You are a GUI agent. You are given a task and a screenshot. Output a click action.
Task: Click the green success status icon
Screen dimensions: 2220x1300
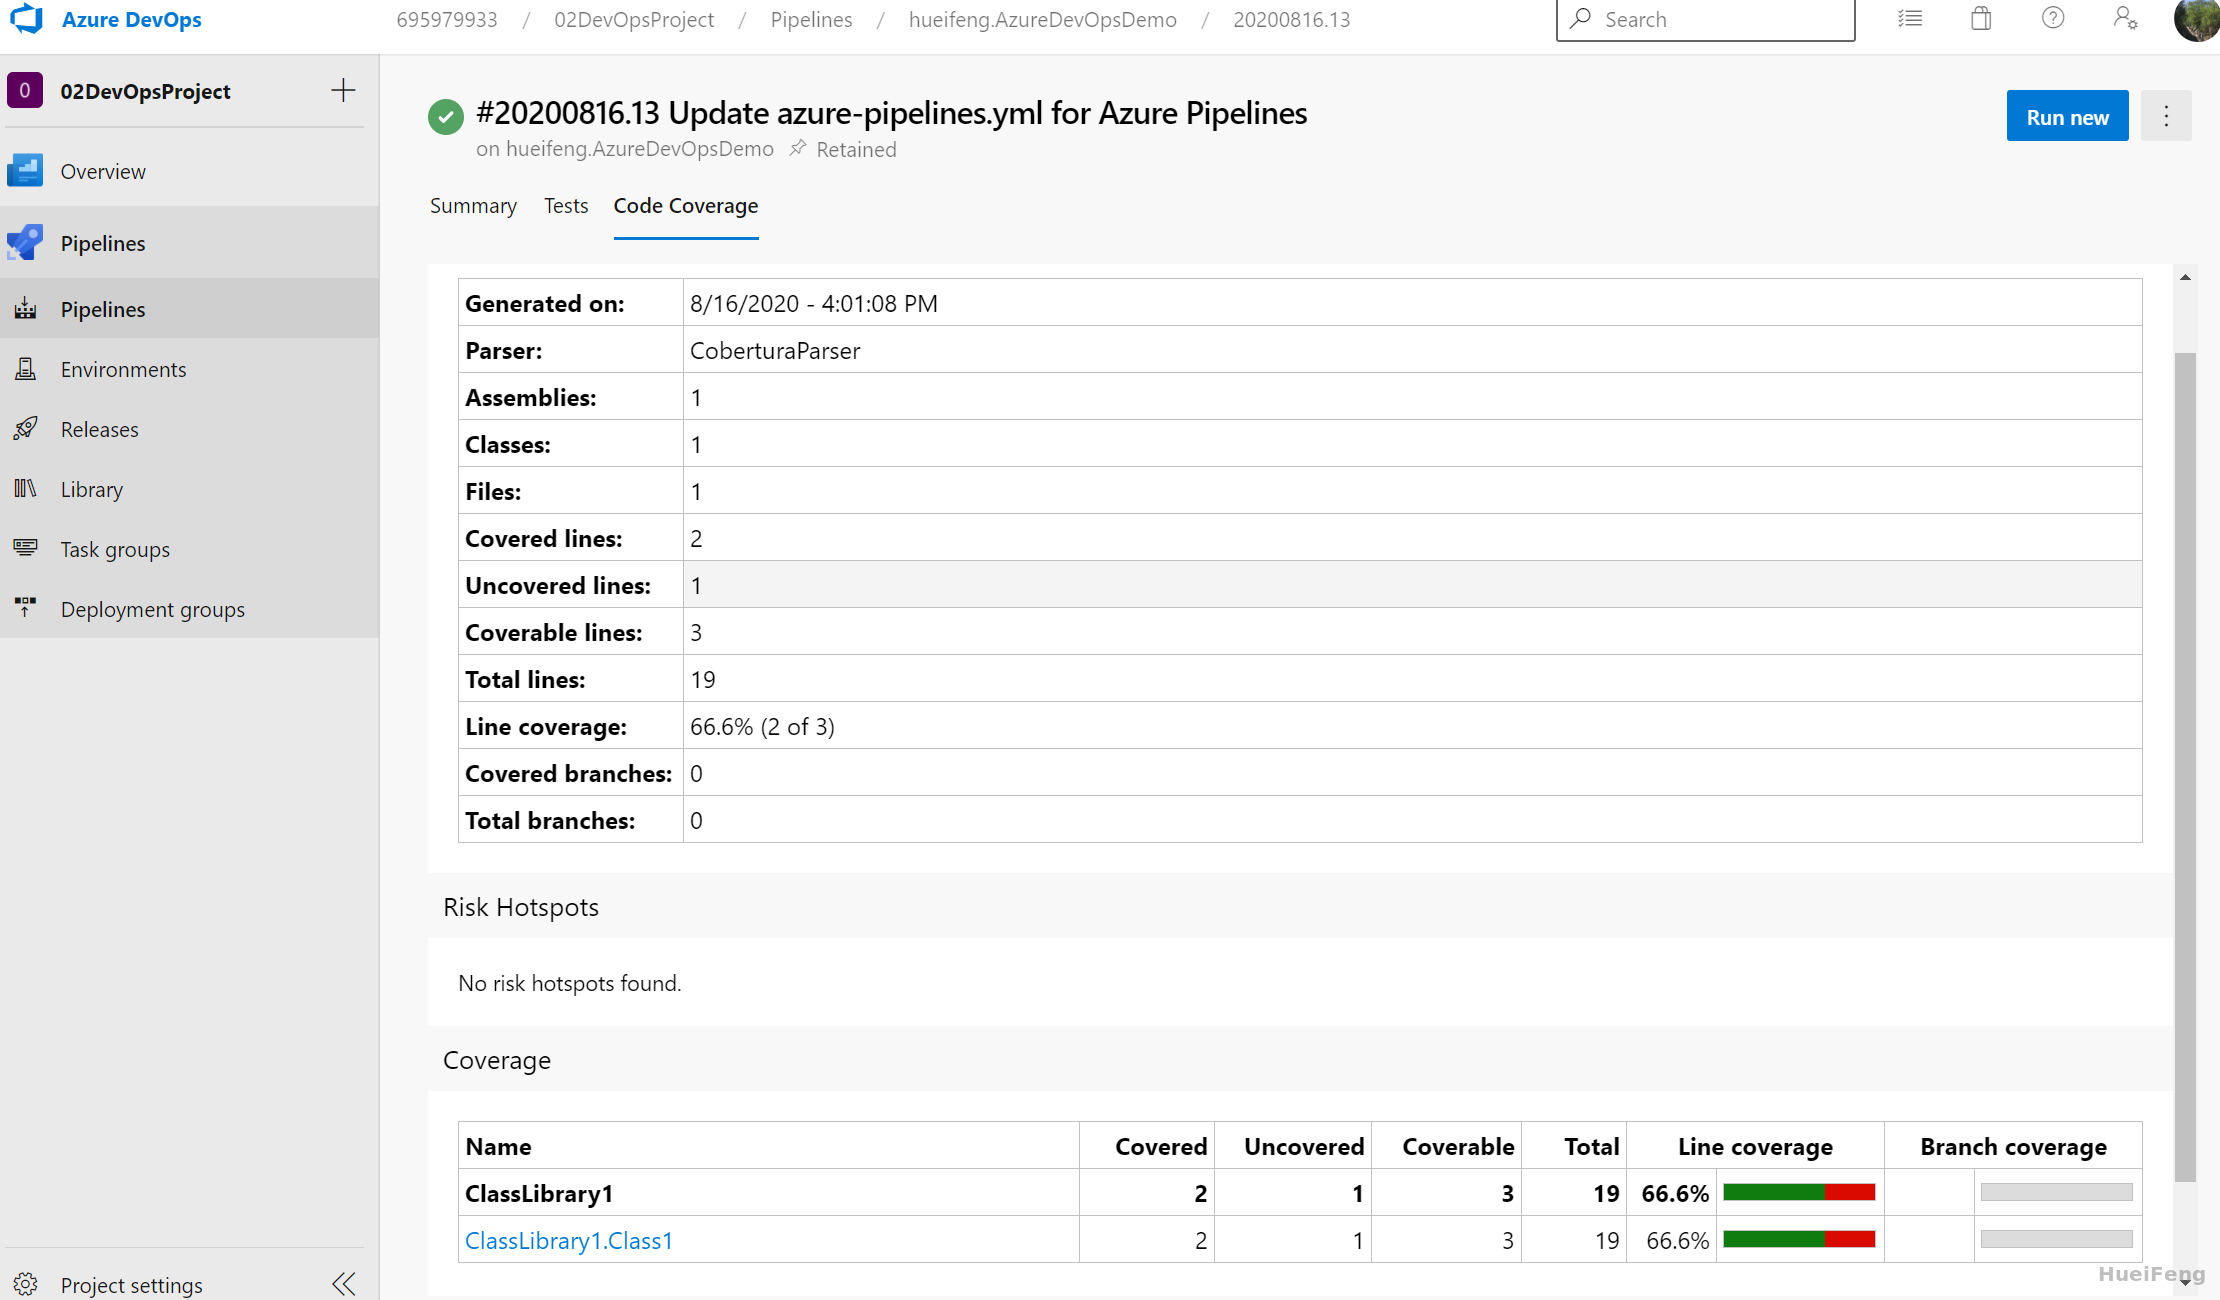446,117
